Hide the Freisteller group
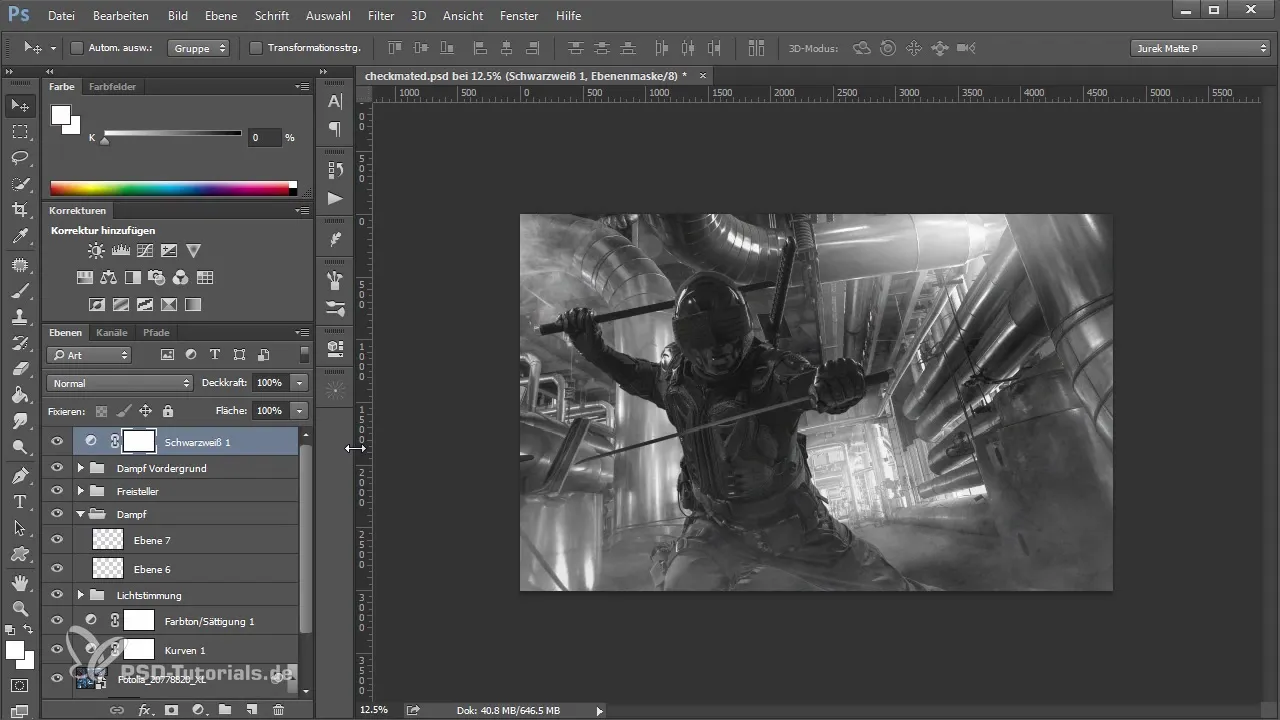Screen dimensions: 1280x720 click(57, 491)
